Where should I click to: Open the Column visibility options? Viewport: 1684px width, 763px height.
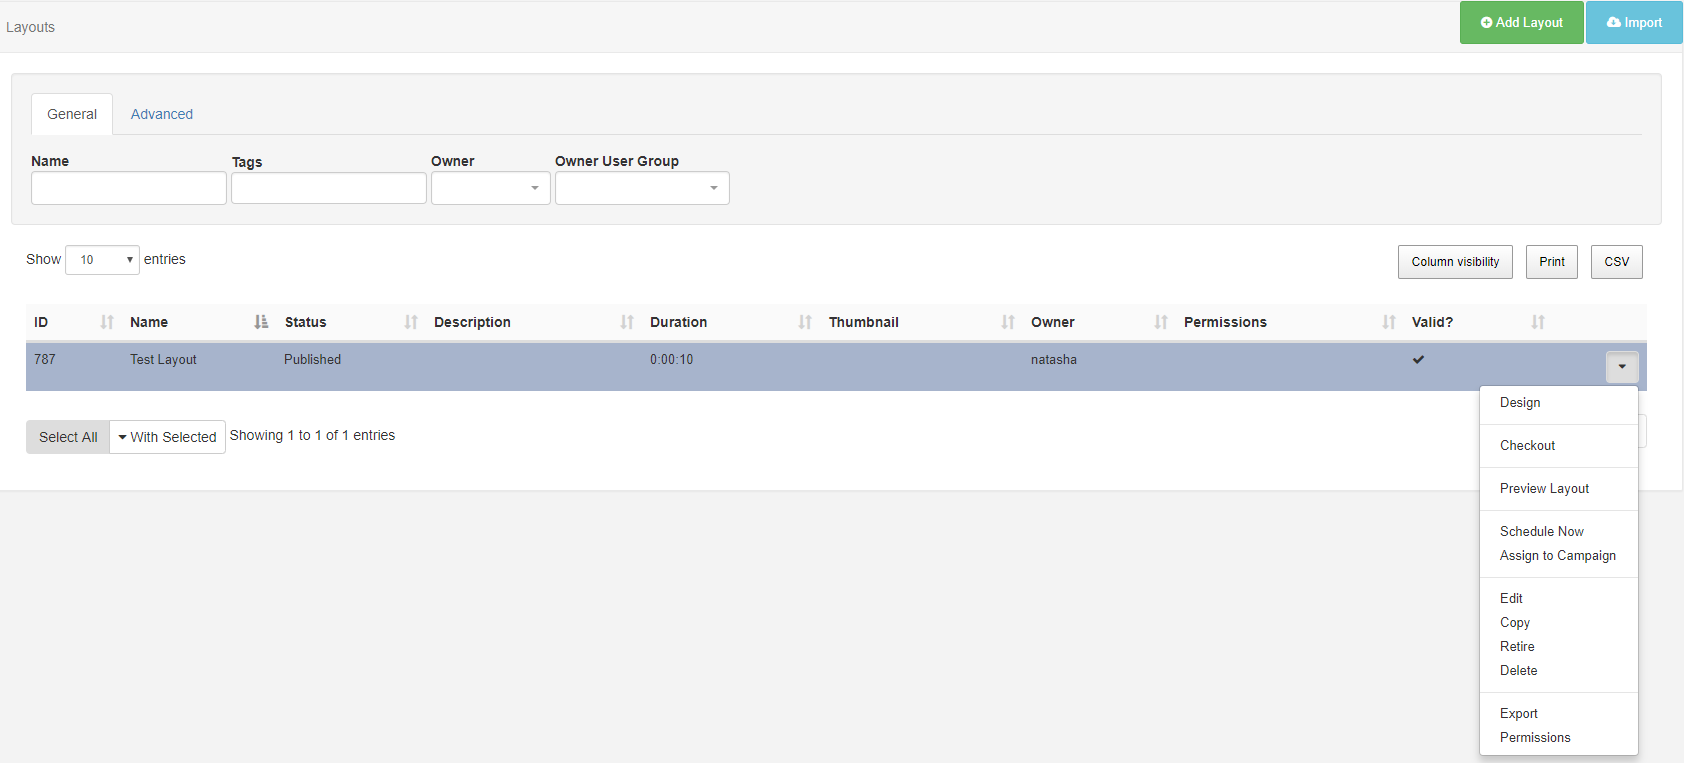(1455, 262)
